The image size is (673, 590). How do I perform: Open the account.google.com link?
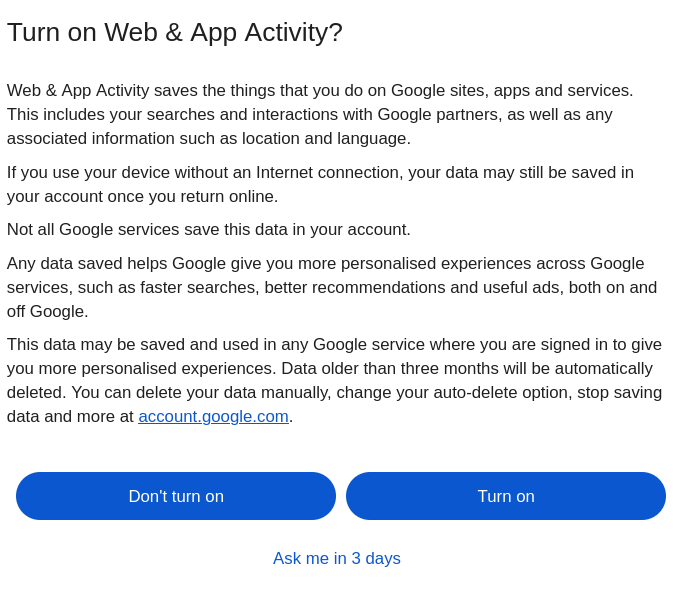(213, 417)
